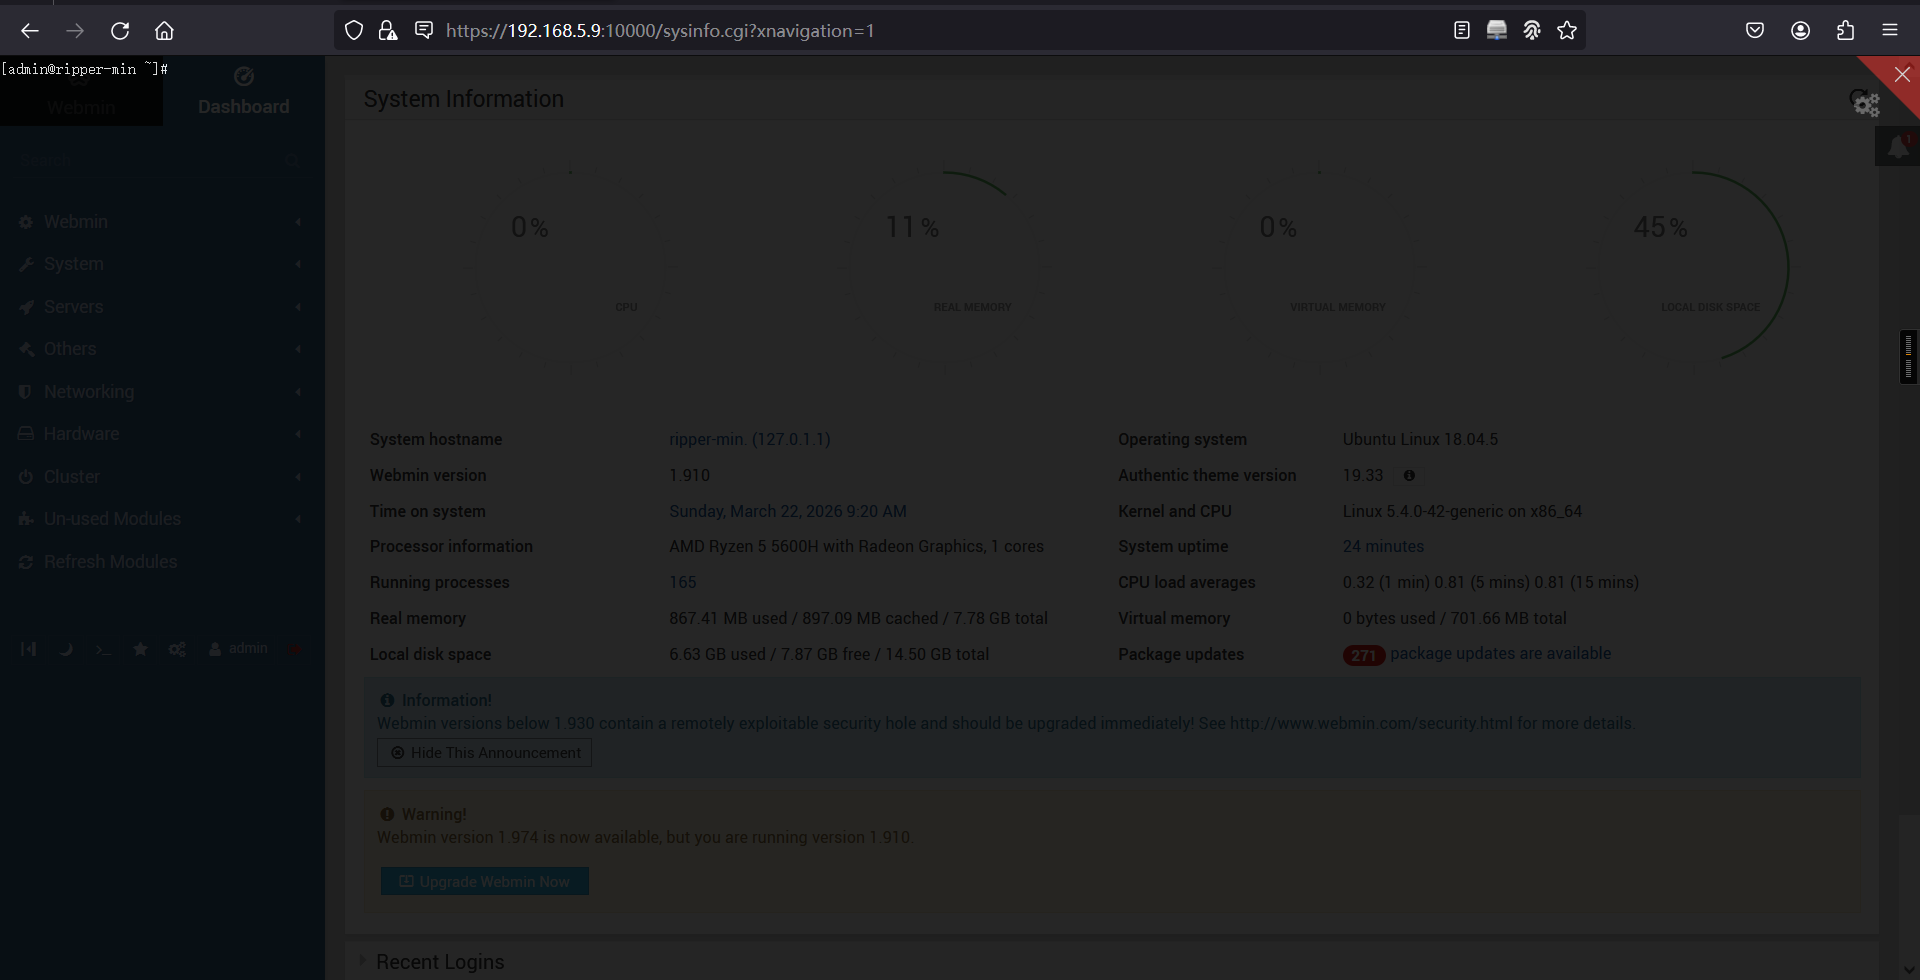Expand the Servers menu category
The width and height of the screenshot is (1920, 980).
160,307
